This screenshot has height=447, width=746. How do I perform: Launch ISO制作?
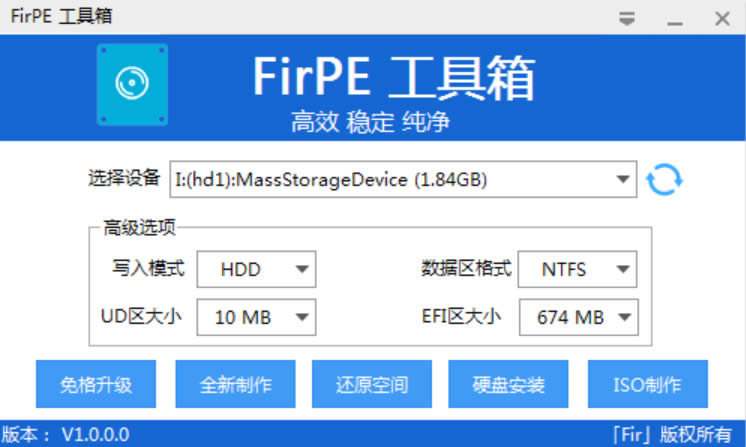(x=647, y=385)
